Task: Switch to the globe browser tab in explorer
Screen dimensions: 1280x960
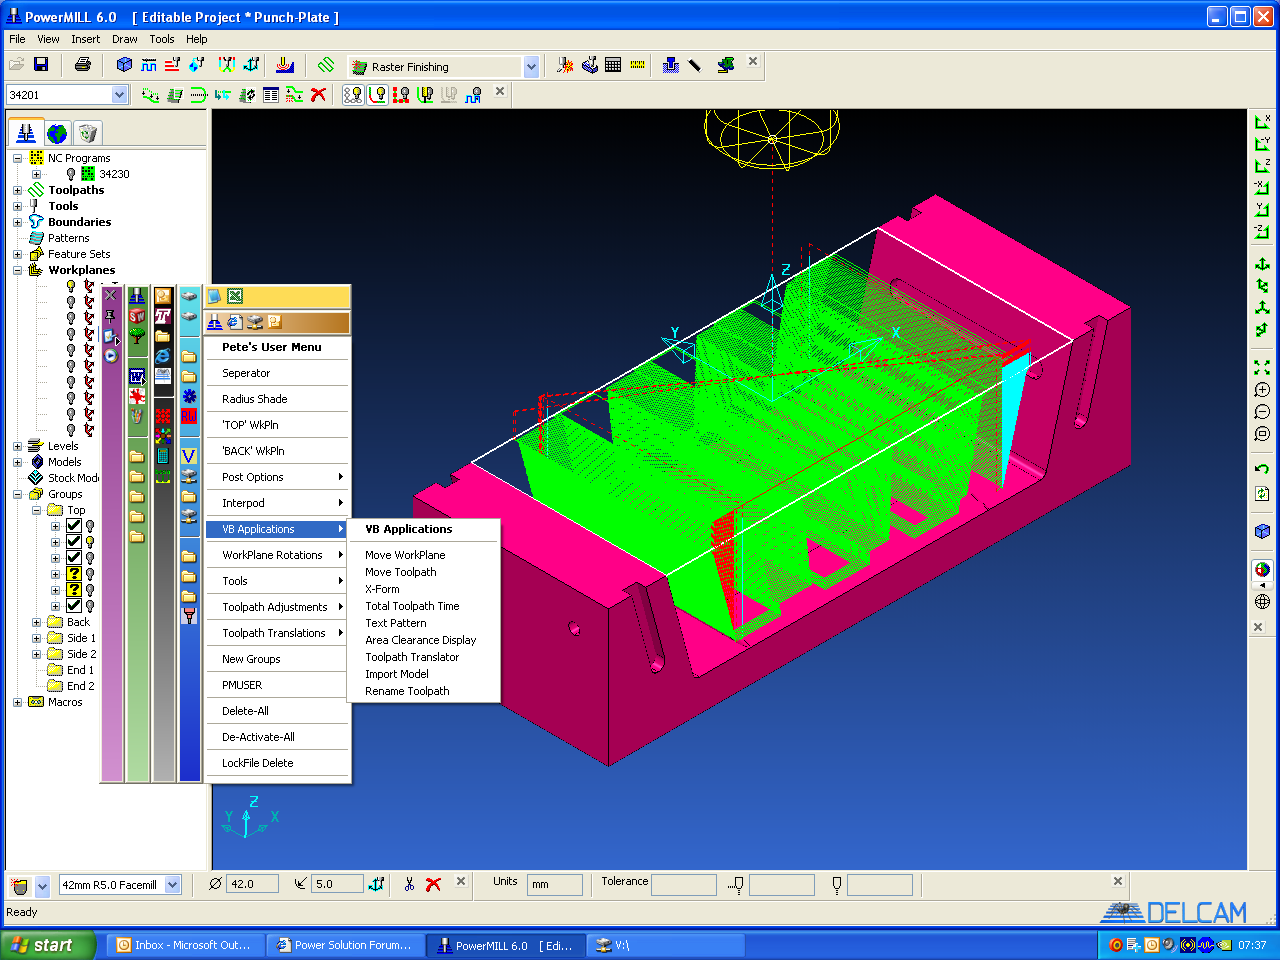Action: pyautogui.click(x=57, y=133)
